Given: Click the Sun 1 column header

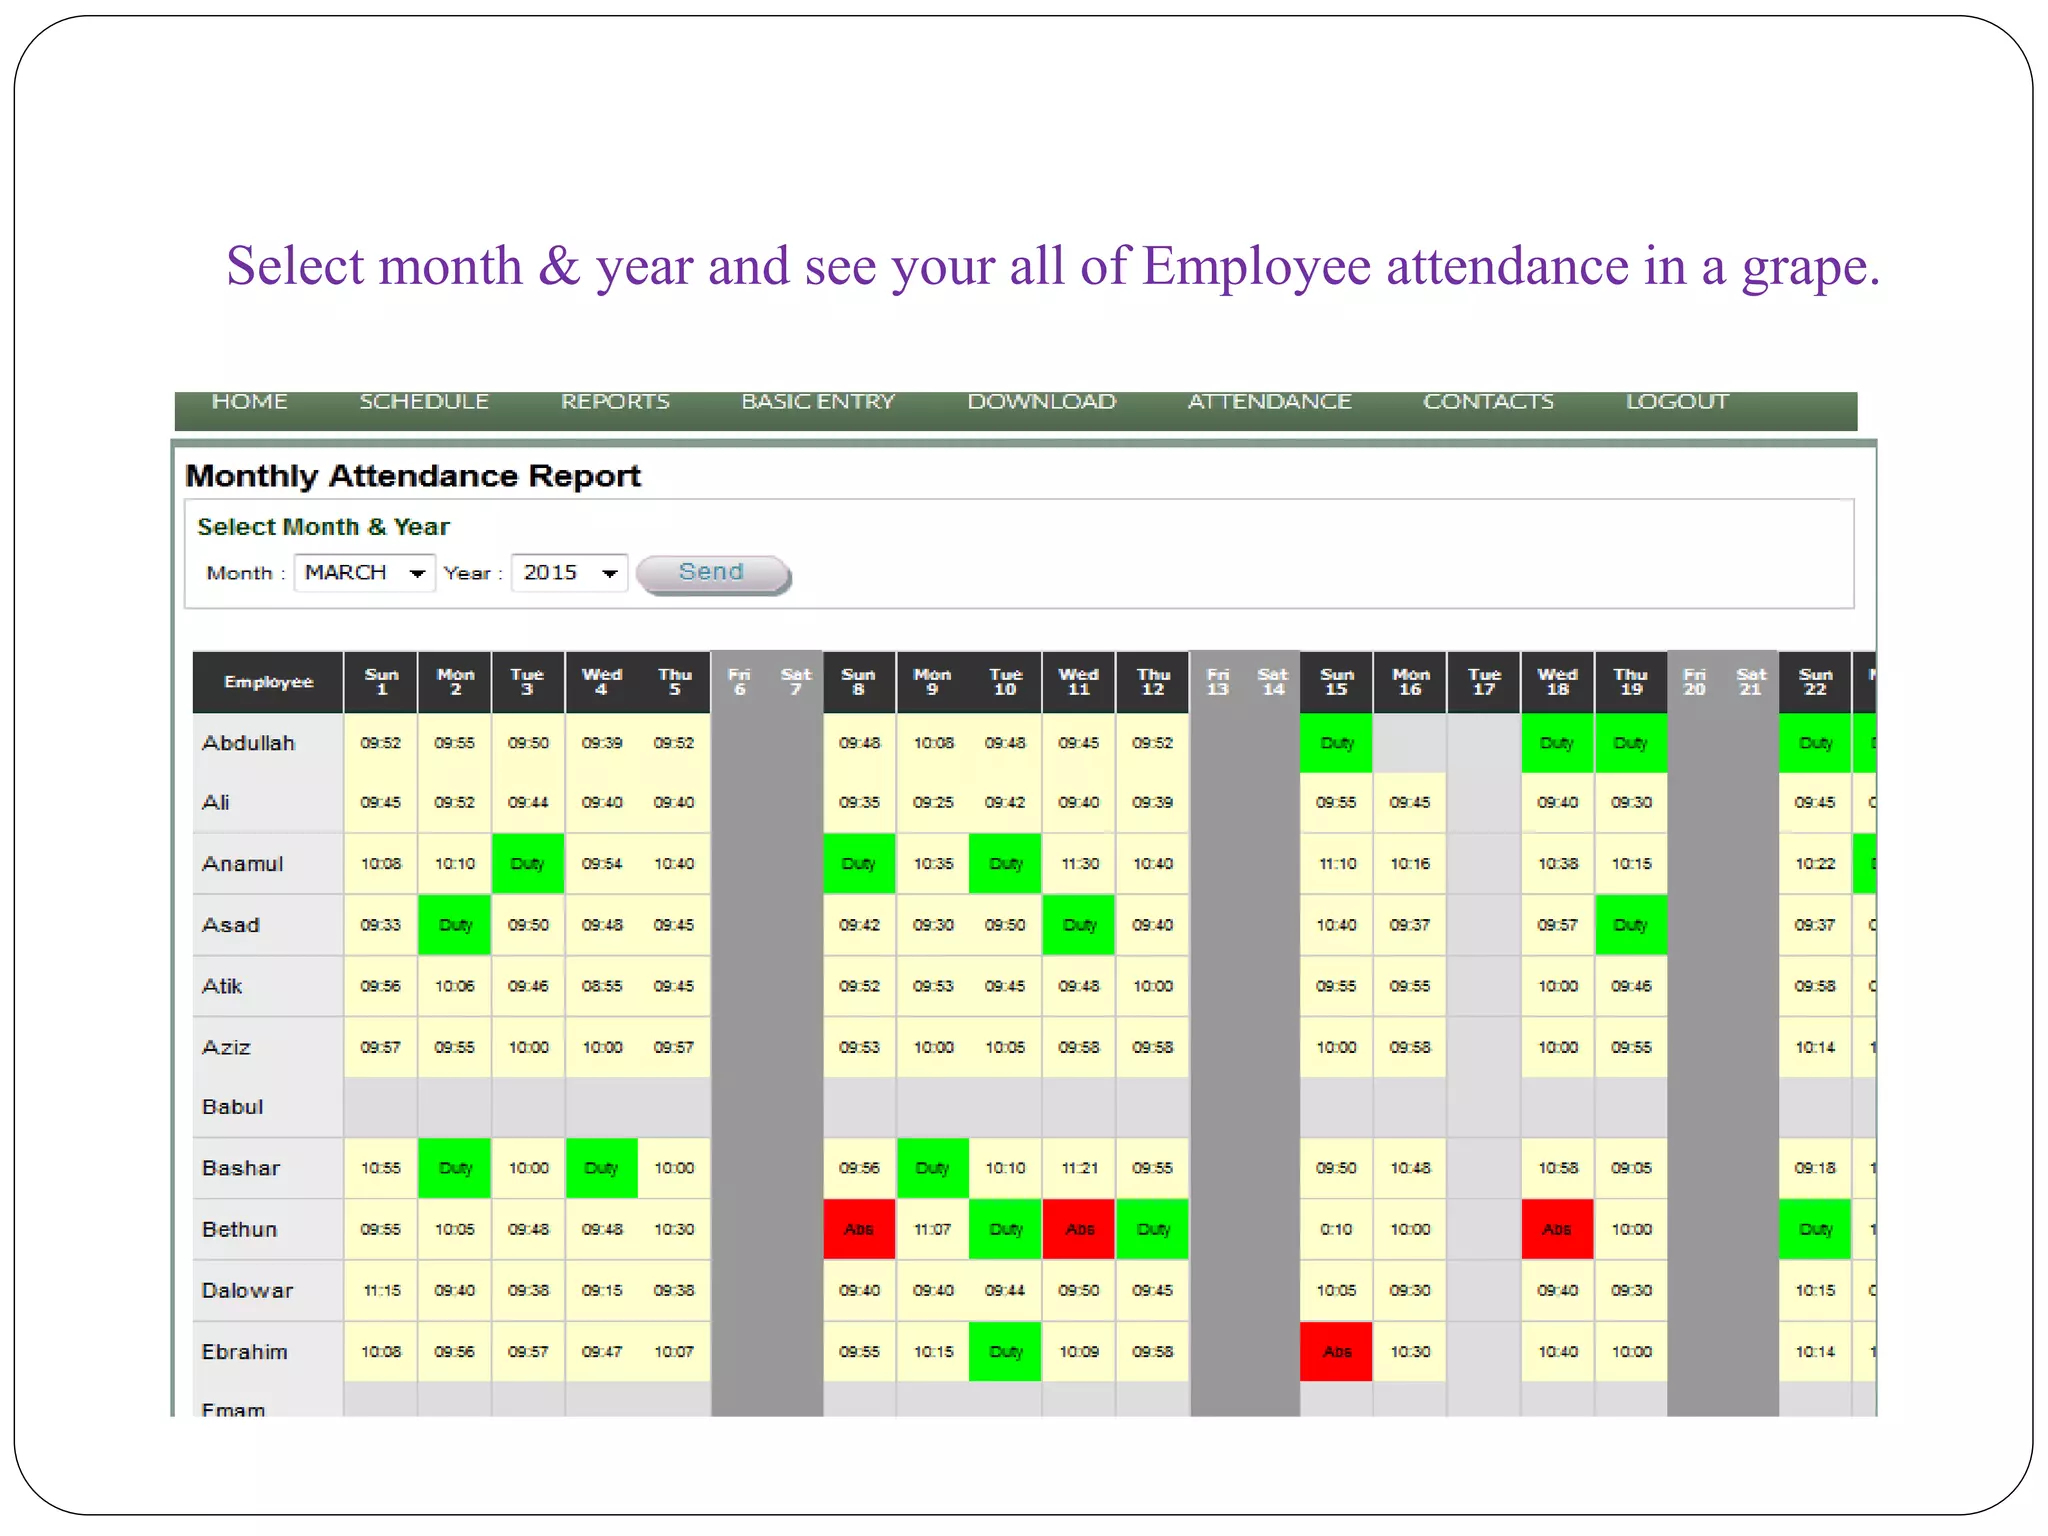Looking at the screenshot, I should coord(381,682).
